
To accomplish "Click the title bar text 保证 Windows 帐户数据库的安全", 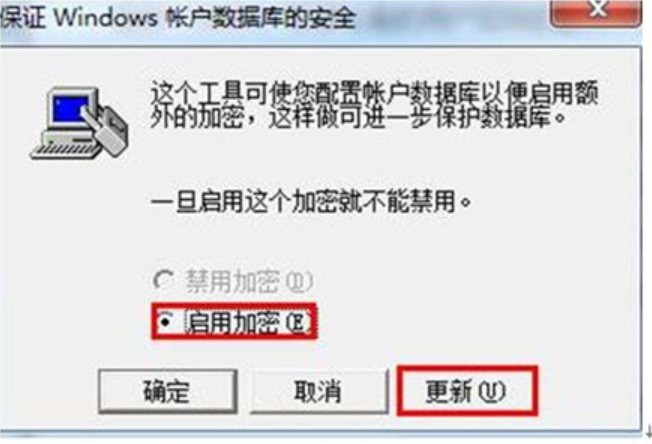I will click(x=178, y=18).
